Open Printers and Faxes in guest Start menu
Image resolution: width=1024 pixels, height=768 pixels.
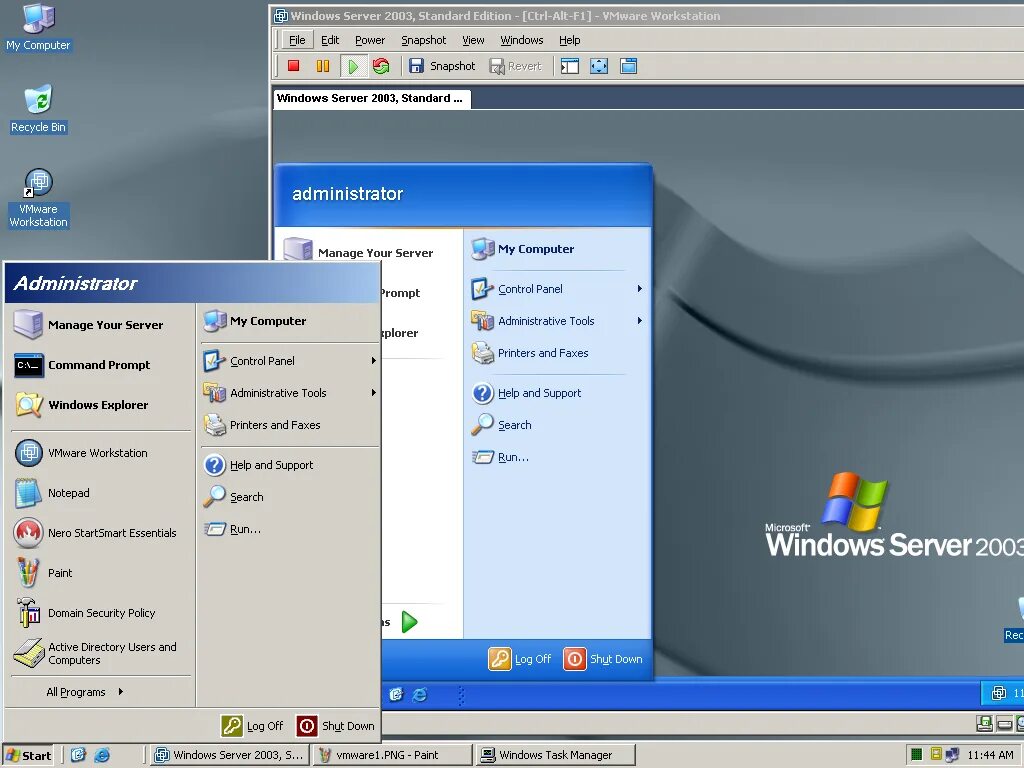click(556, 353)
